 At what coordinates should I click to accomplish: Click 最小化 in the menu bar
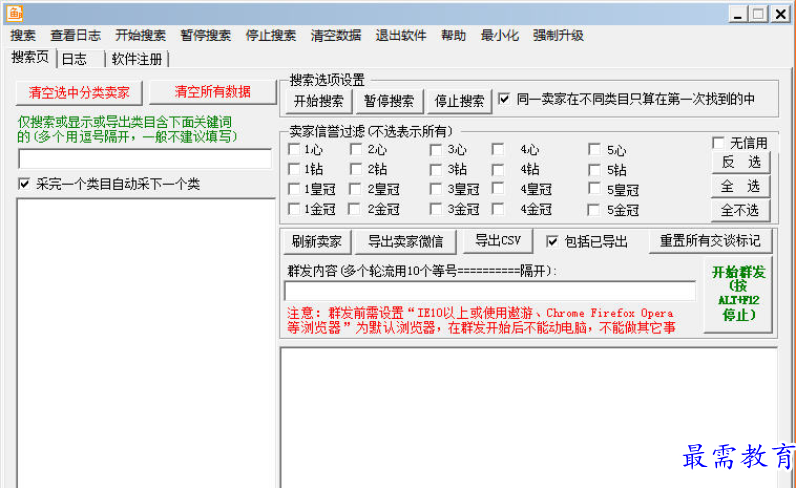(x=499, y=35)
